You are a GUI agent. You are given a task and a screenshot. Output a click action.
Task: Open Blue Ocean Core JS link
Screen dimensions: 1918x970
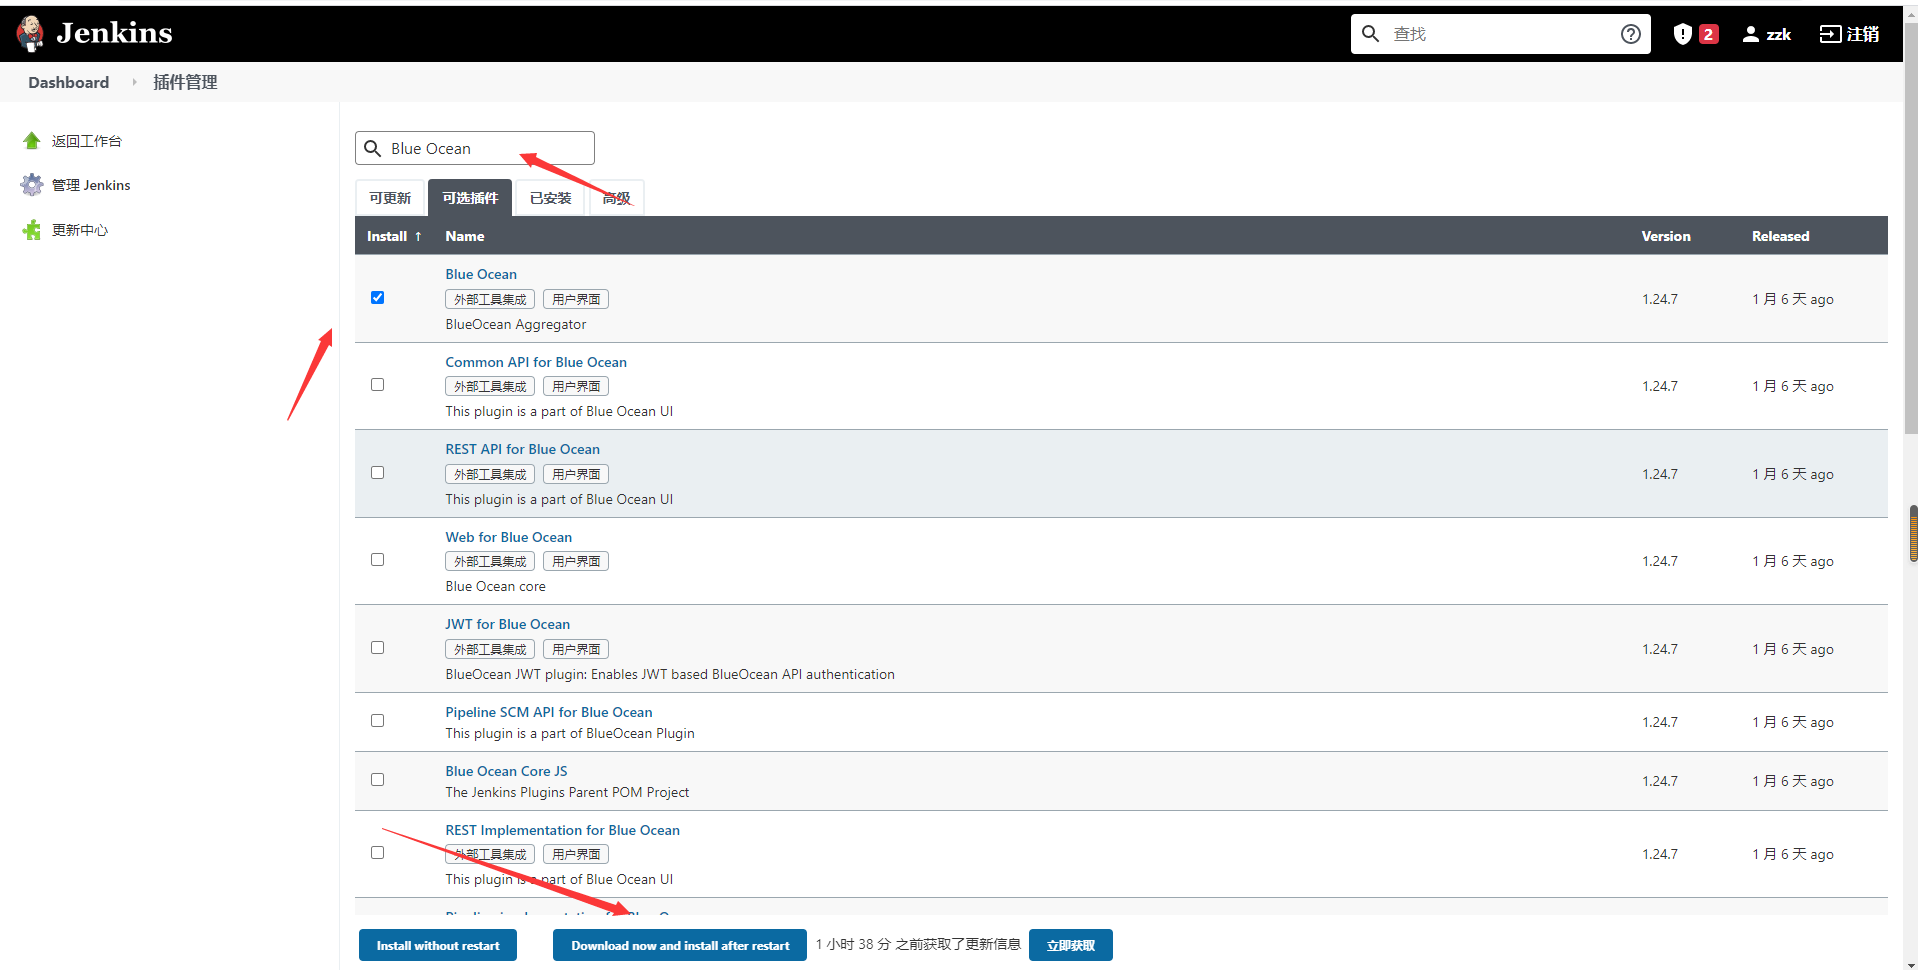click(x=506, y=771)
